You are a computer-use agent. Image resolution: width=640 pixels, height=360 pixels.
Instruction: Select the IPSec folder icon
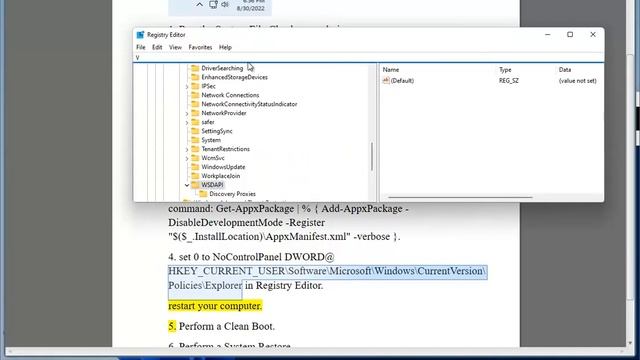point(195,86)
